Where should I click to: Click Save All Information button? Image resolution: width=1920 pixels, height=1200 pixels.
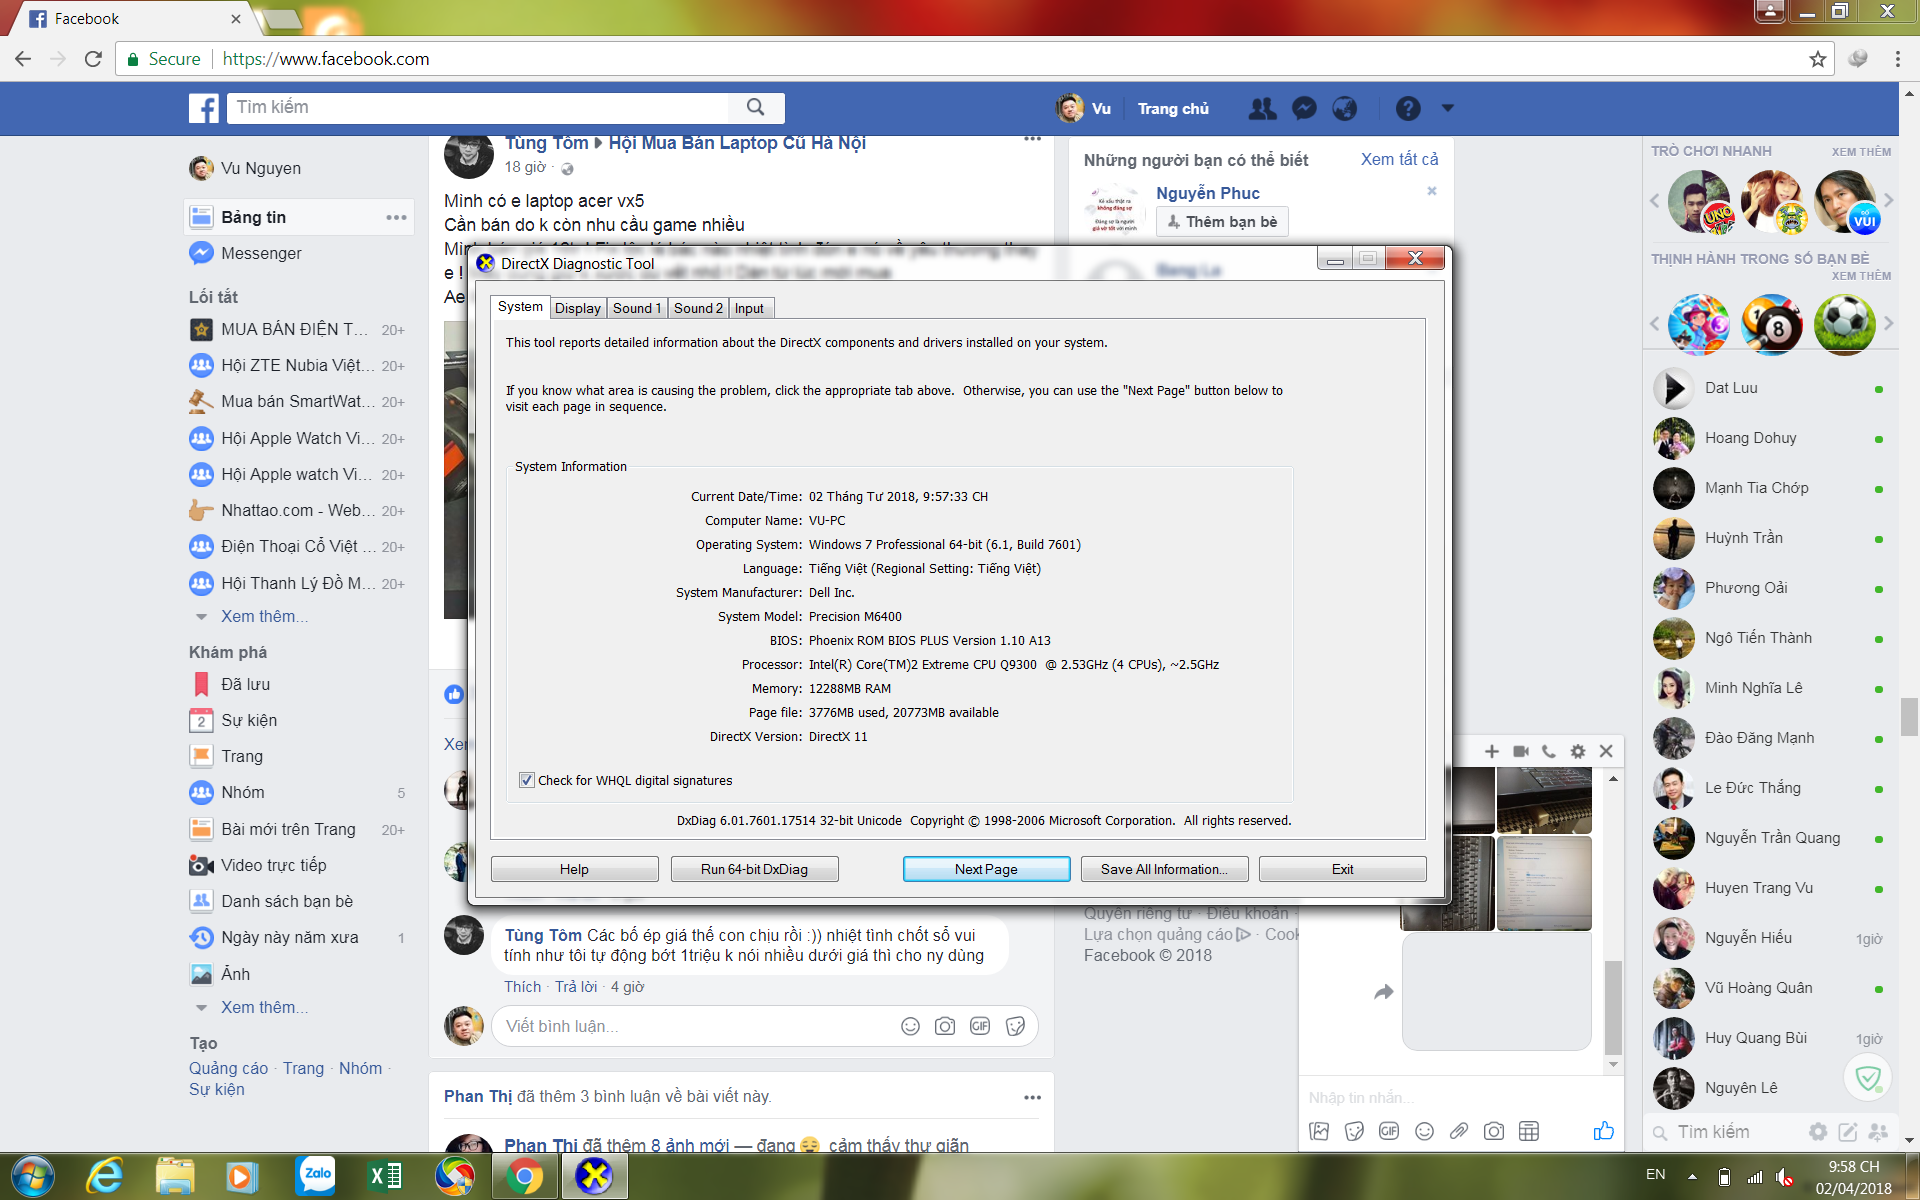click(1164, 869)
